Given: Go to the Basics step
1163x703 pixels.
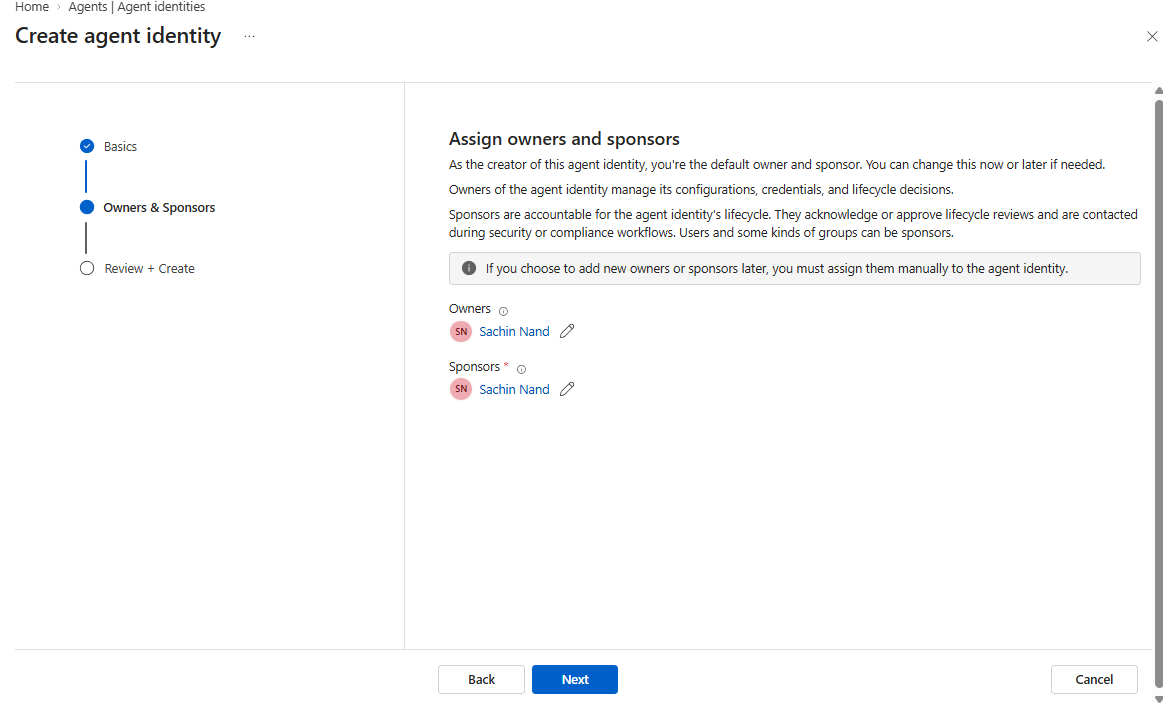Looking at the screenshot, I should click(108, 146).
